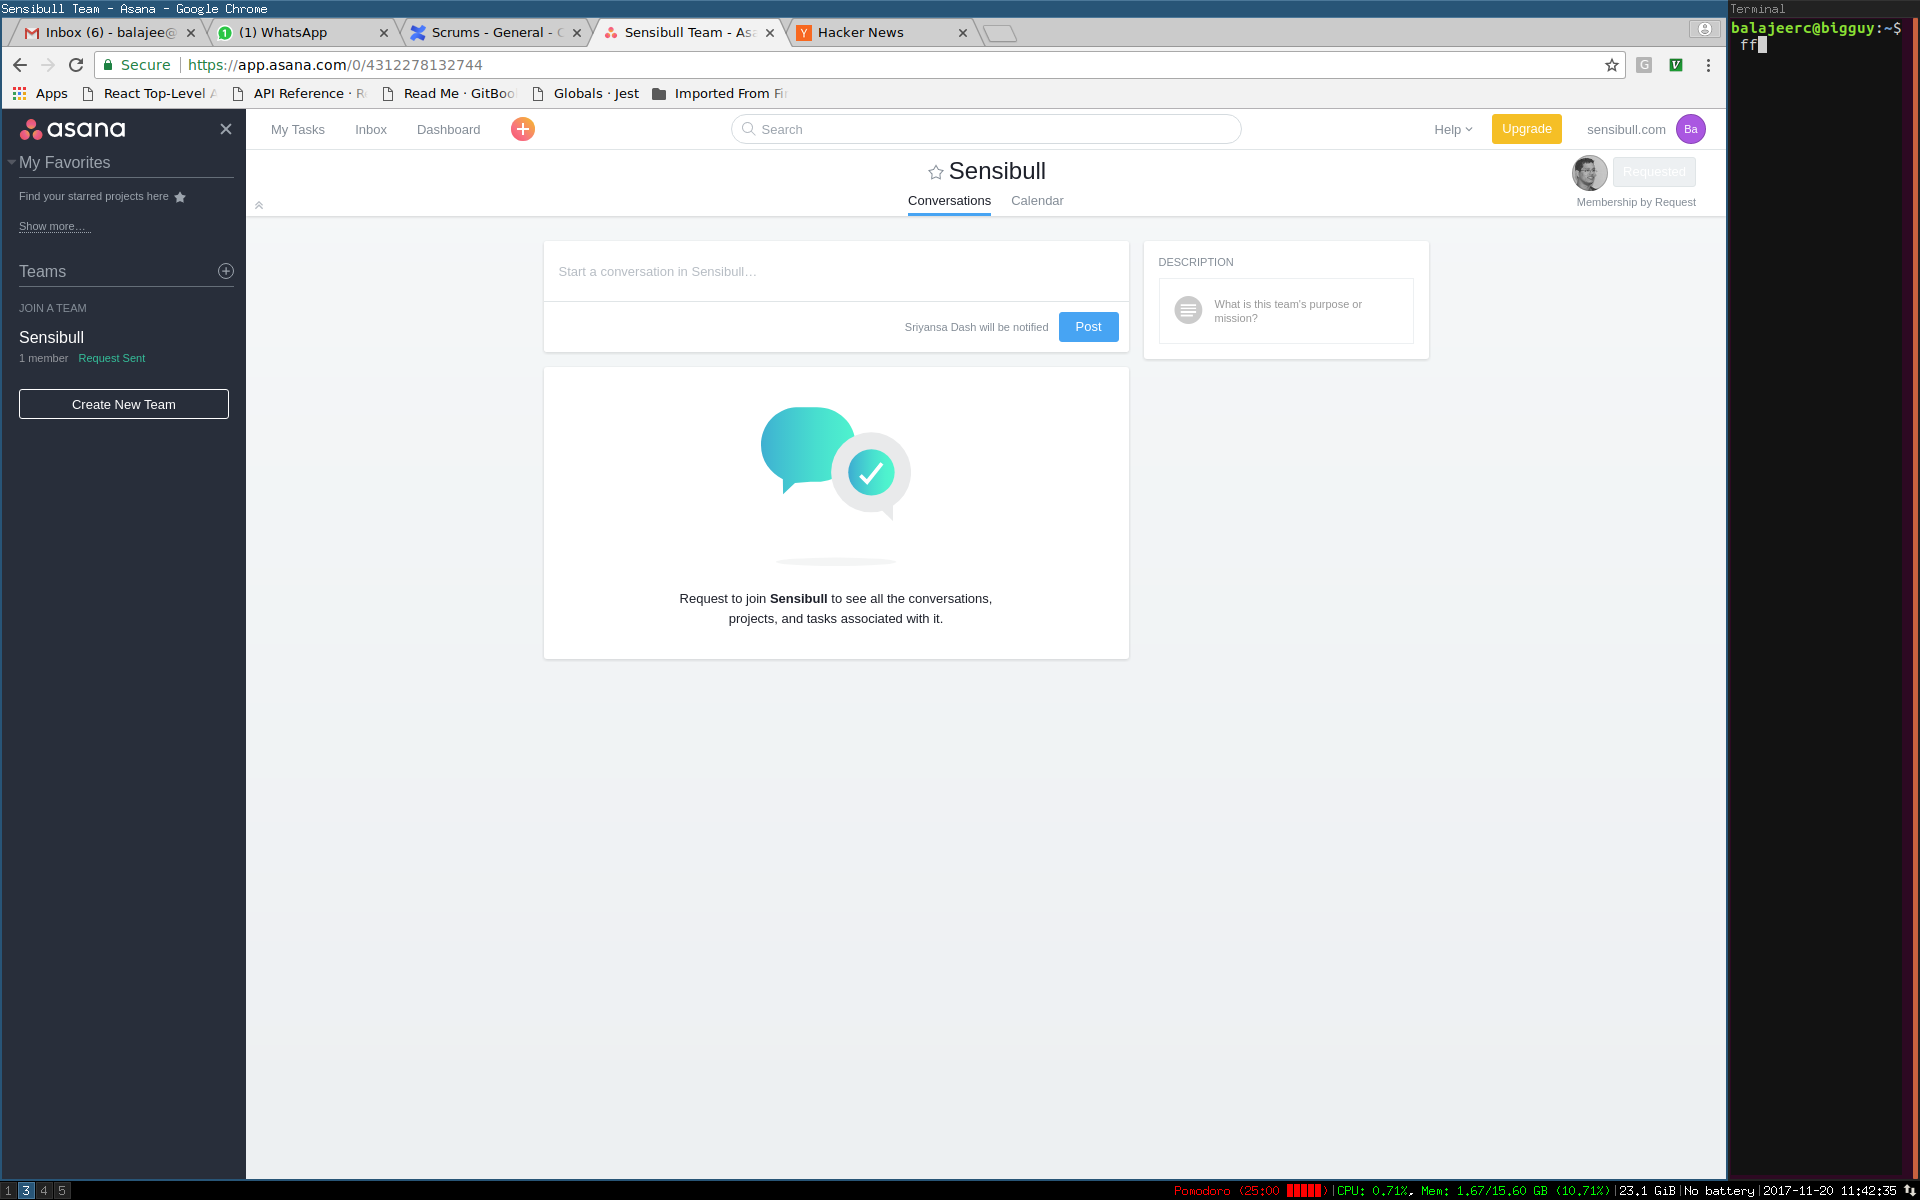Click the Asana logo in sidebar
1920x1200 pixels.
73,129
